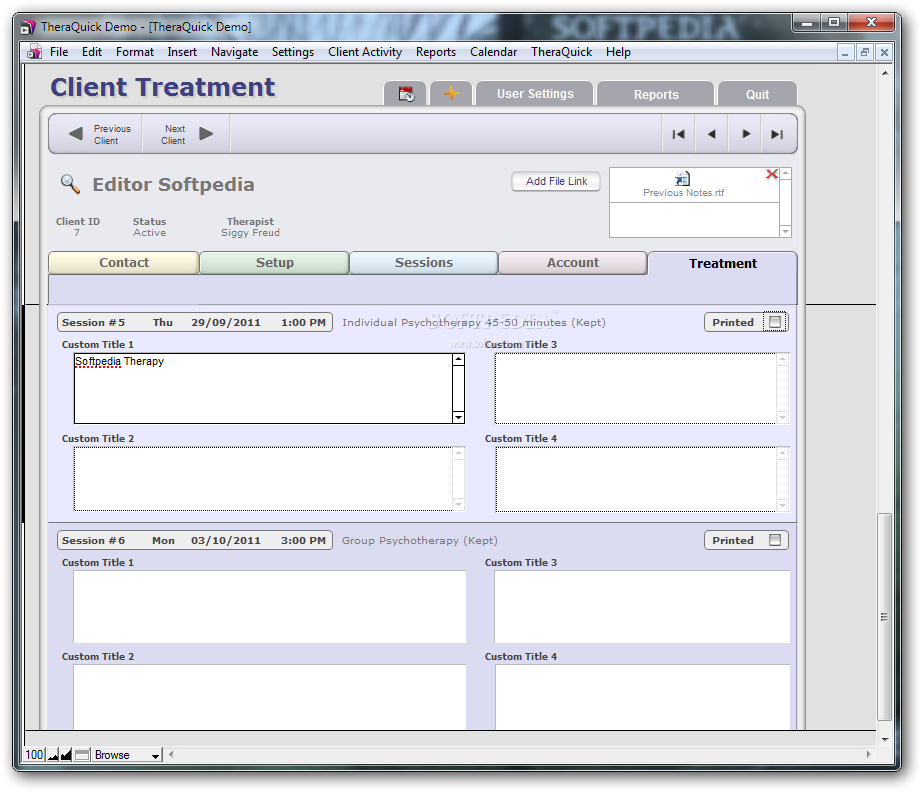This screenshot has height=792, width=922.
Task: Select the Treatment tab
Action: click(x=723, y=263)
